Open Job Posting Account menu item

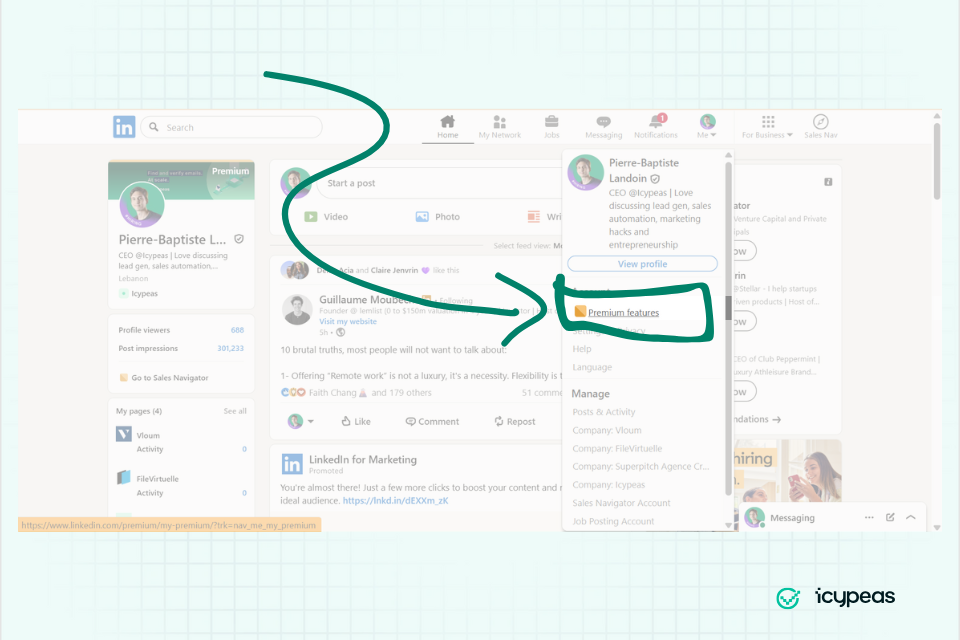click(613, 521)
